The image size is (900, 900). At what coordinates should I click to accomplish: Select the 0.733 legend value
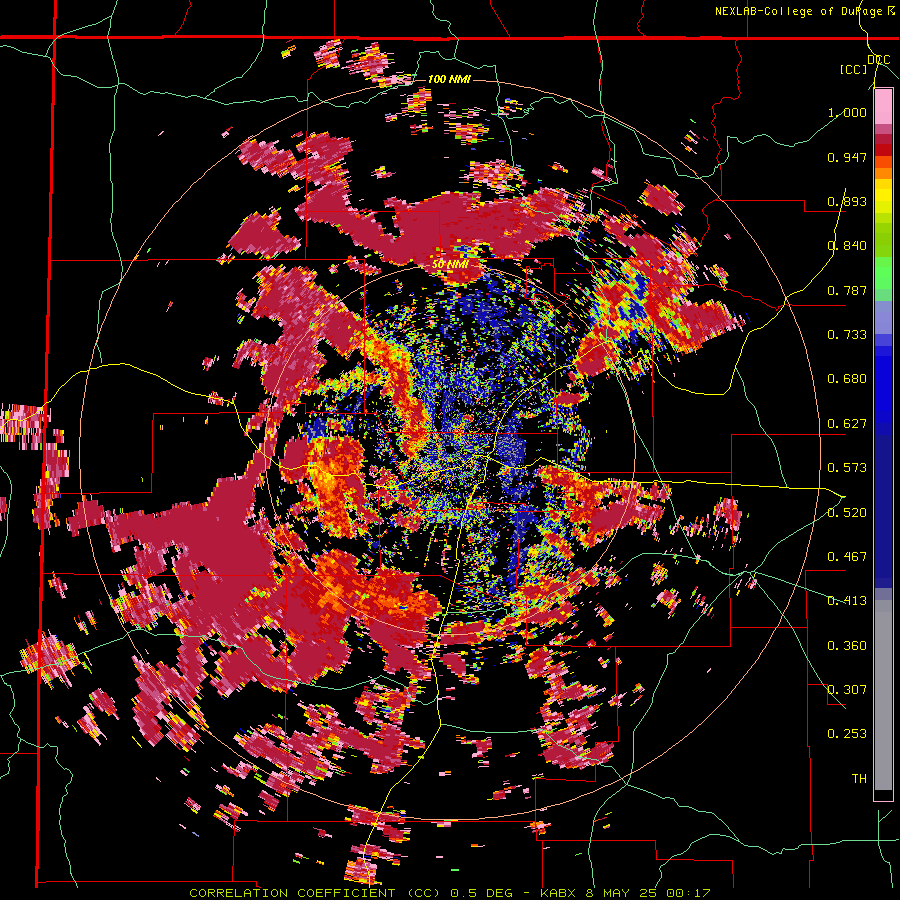[x=847, y=335]
